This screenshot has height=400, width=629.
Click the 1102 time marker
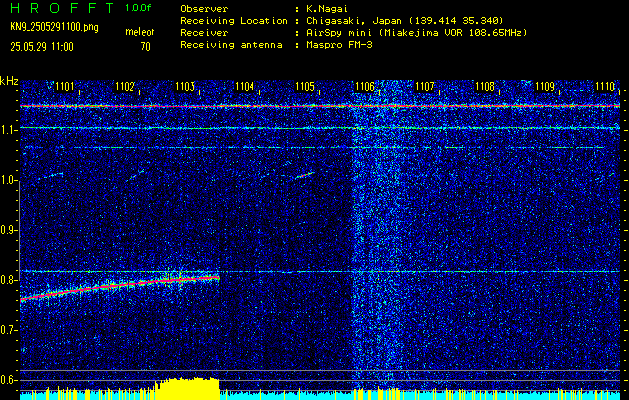click(x=125, y=86)
